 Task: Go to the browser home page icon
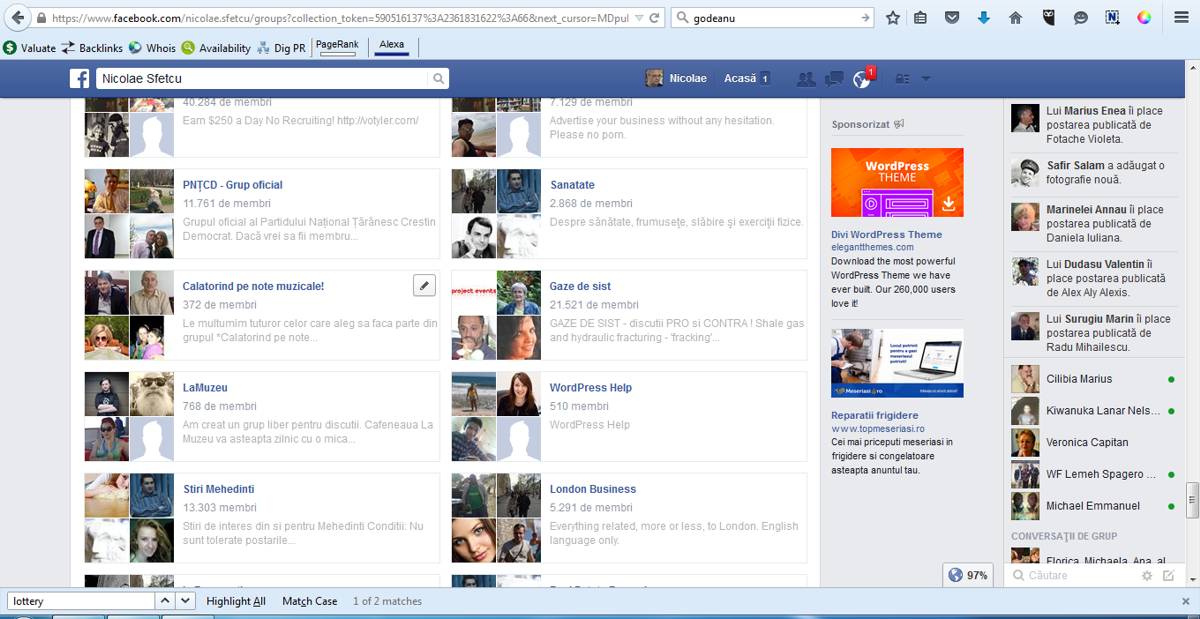tap(1015, 18)
